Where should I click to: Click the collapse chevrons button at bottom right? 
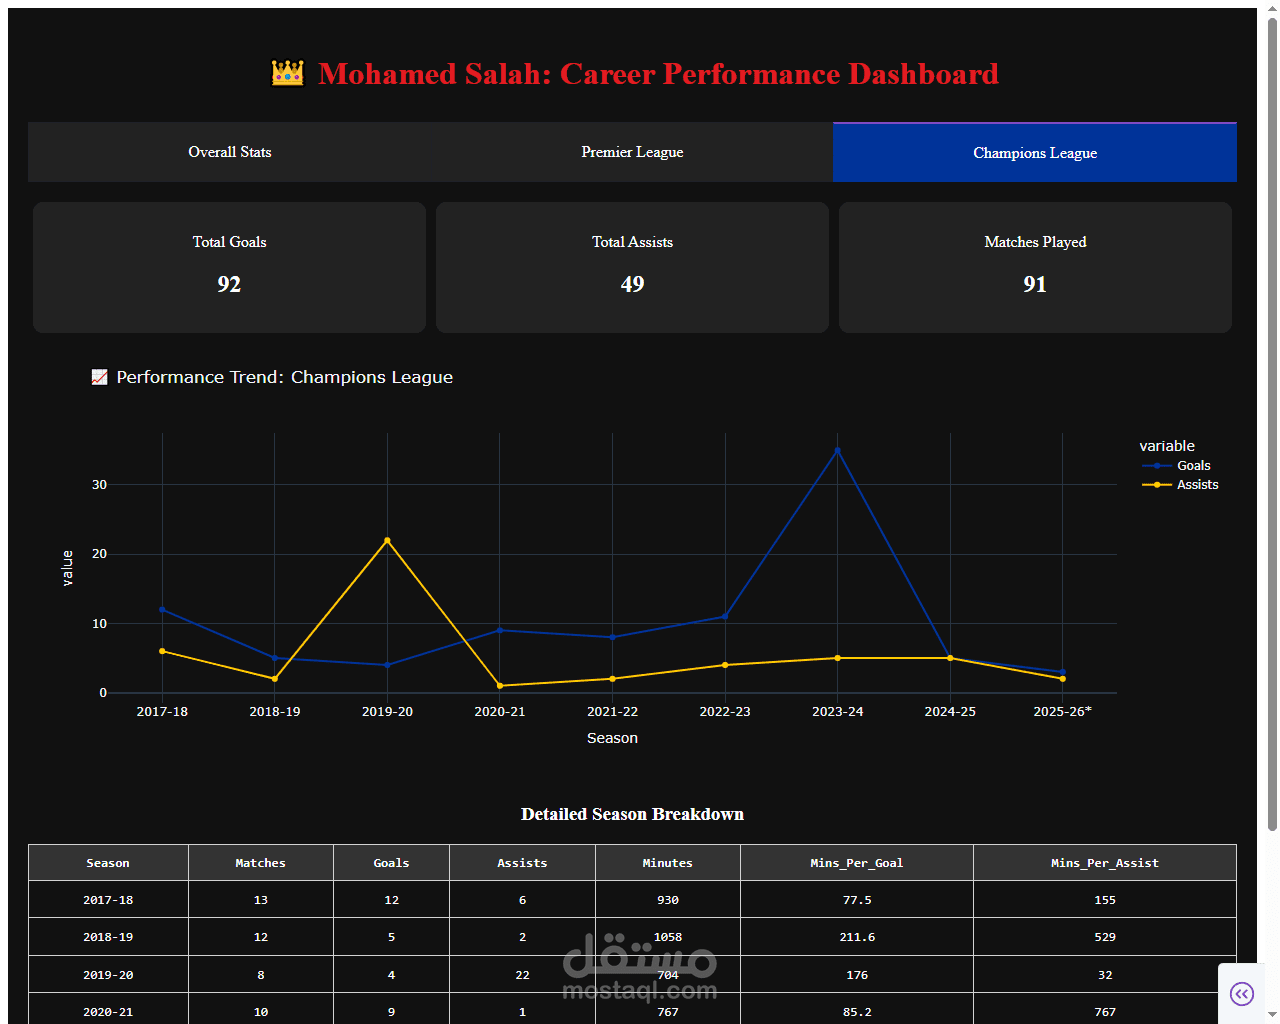(1241, 994)
